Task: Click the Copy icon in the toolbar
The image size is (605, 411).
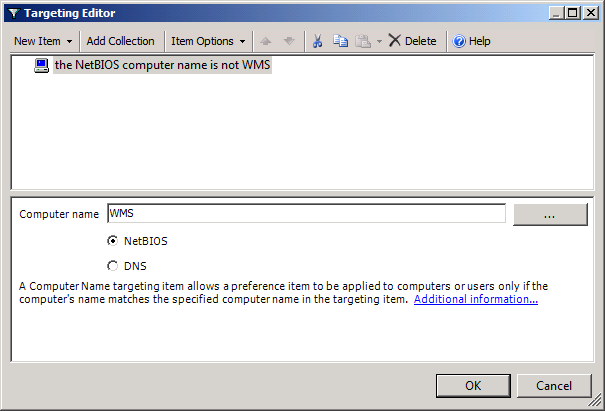Action: click(x=340, y=41)
